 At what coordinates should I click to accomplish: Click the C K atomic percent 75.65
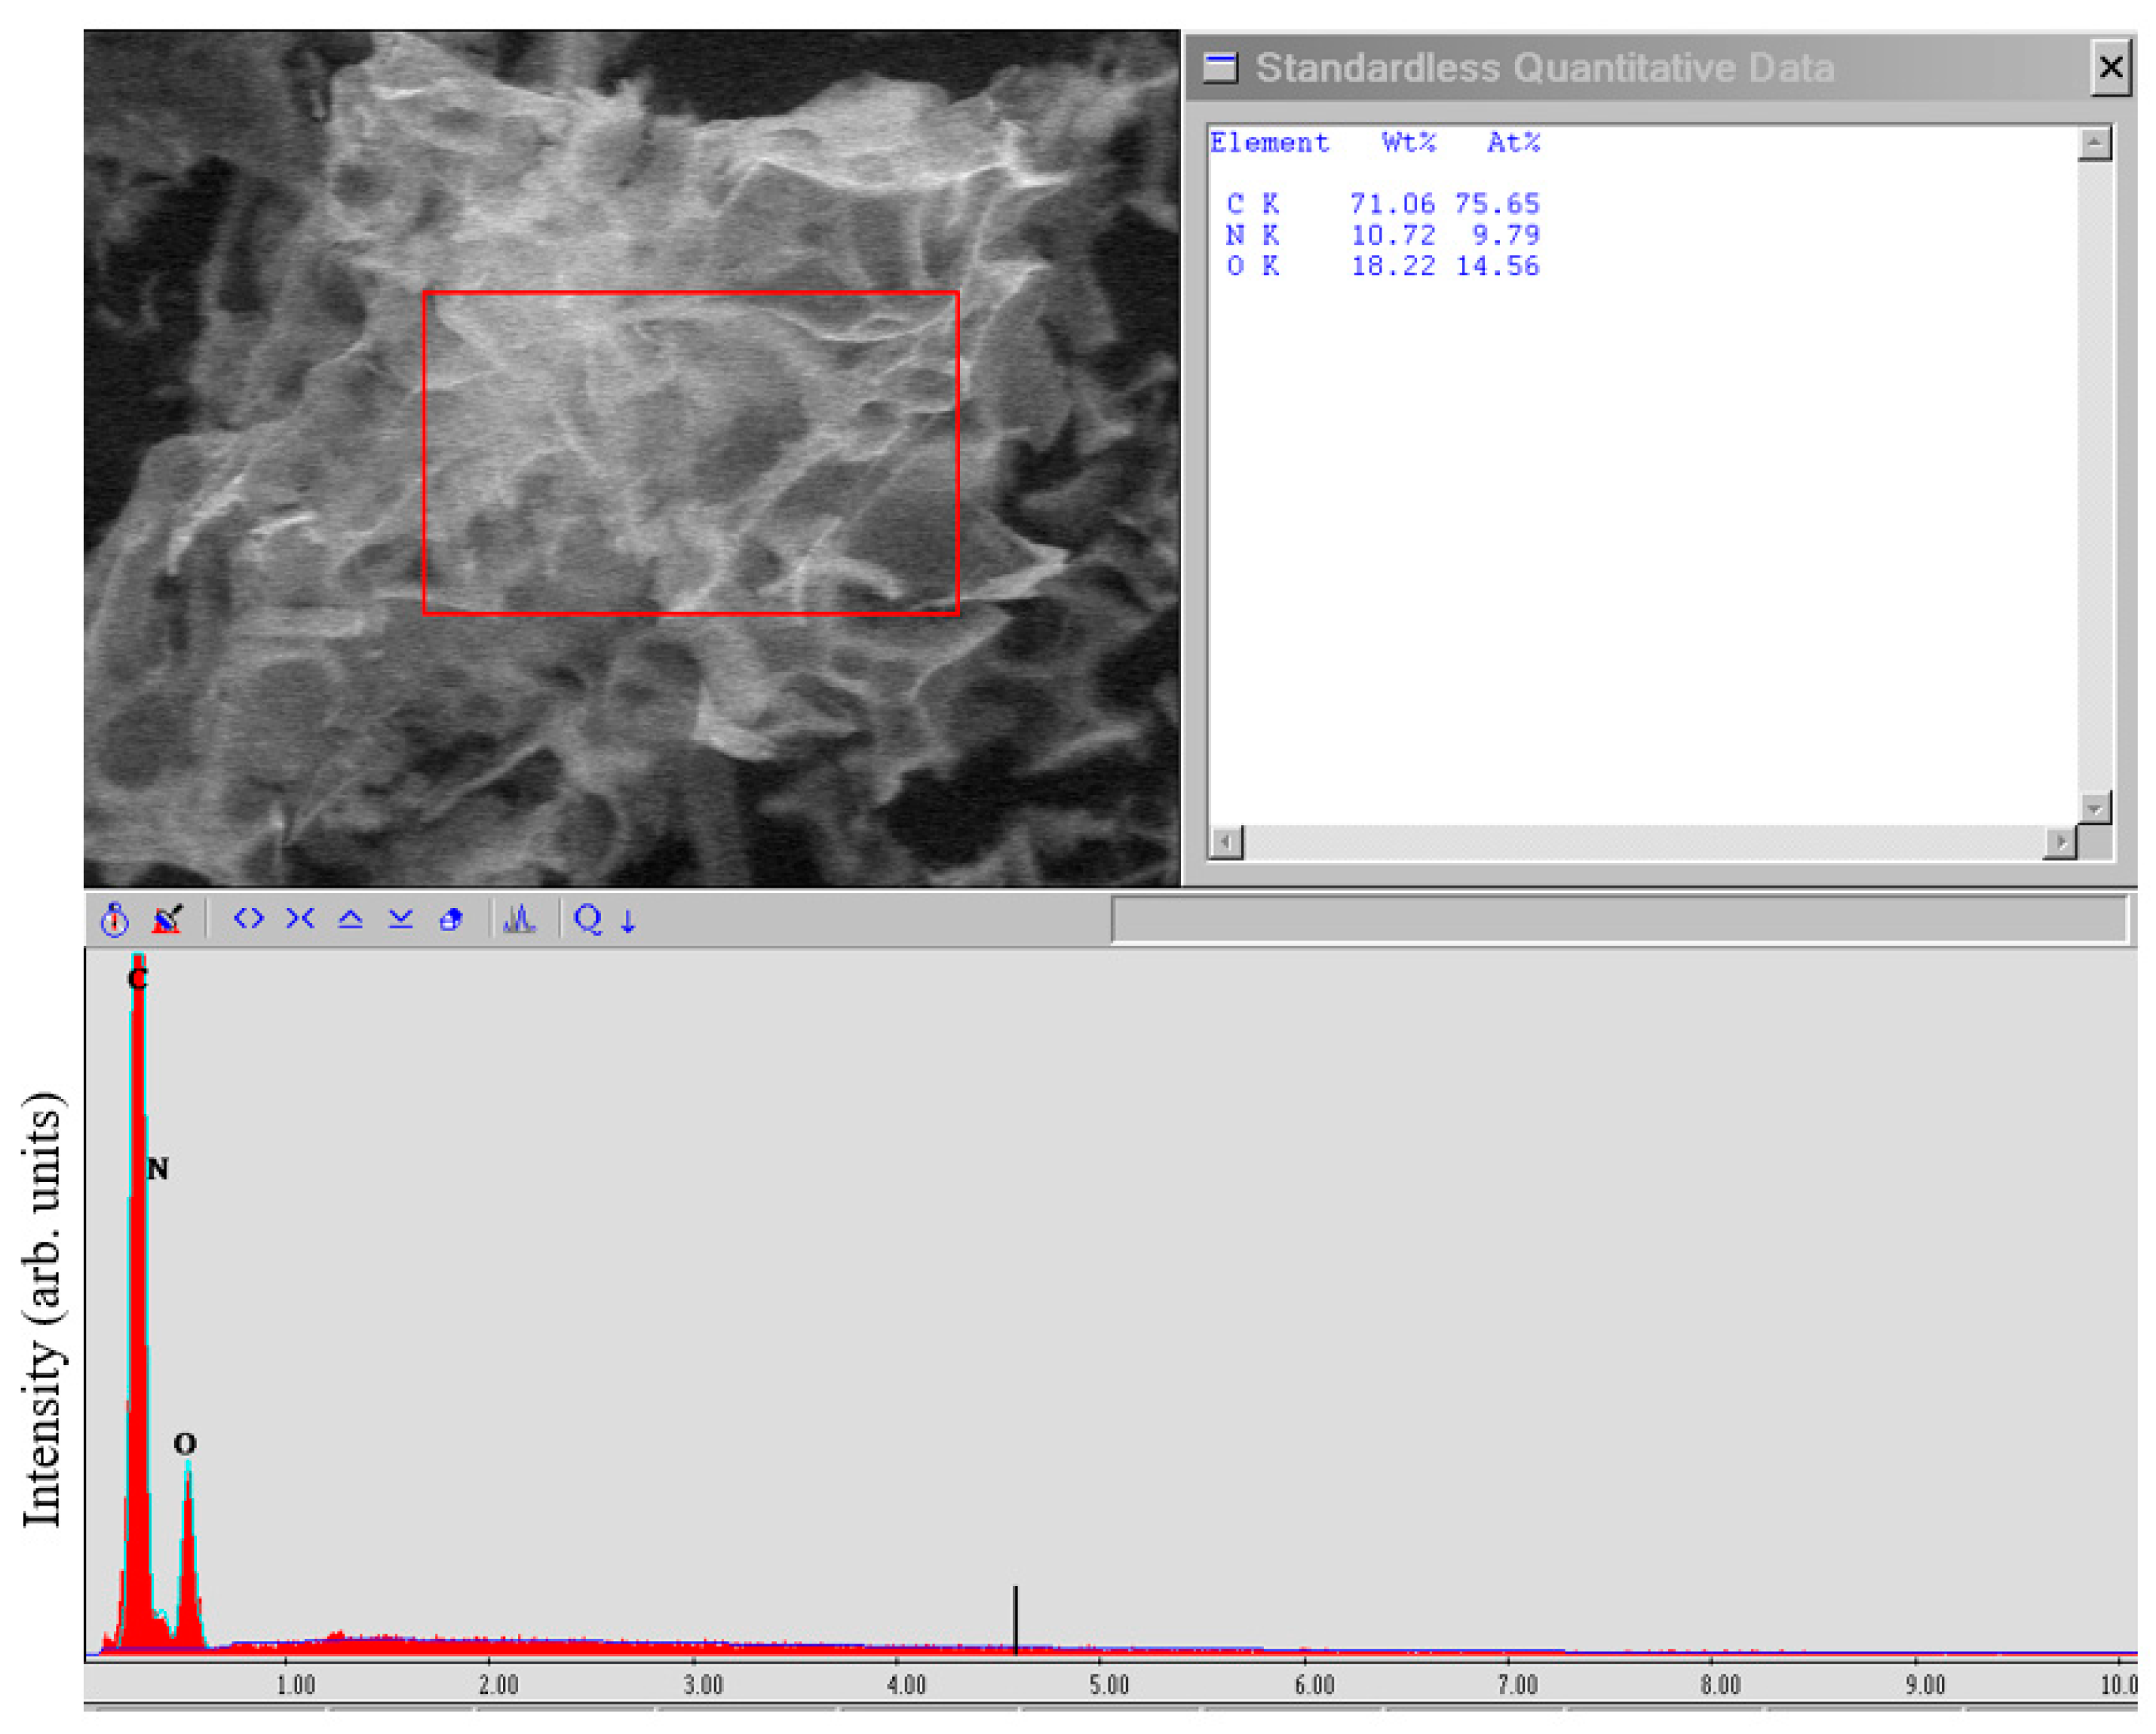coord(1497,204)
